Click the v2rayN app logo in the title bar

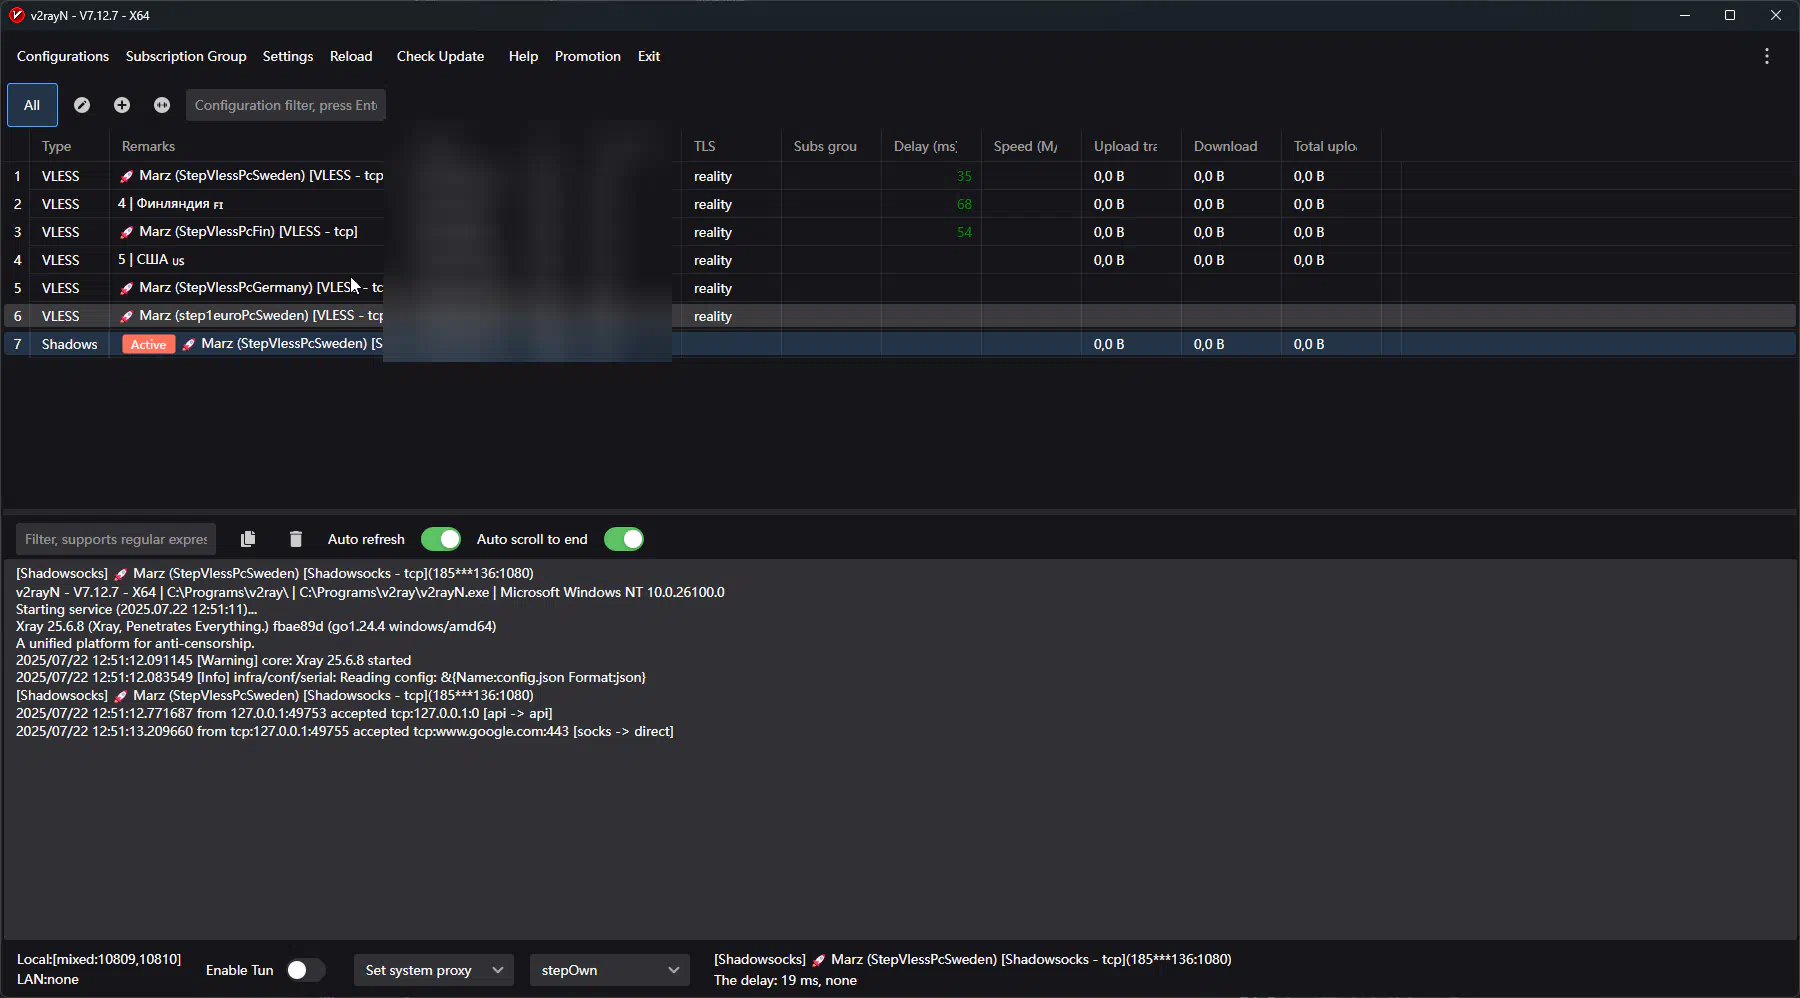[16, 15]
